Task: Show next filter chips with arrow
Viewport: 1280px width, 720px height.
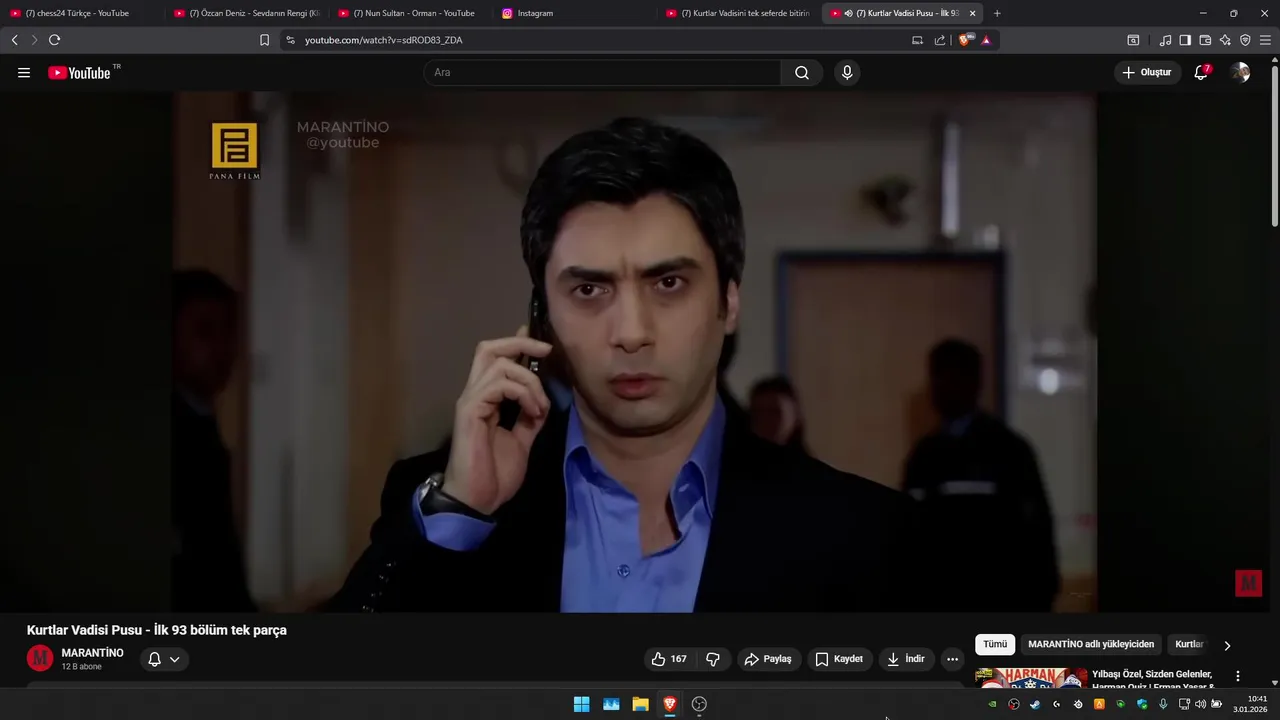Action: tap(1227, 645)
